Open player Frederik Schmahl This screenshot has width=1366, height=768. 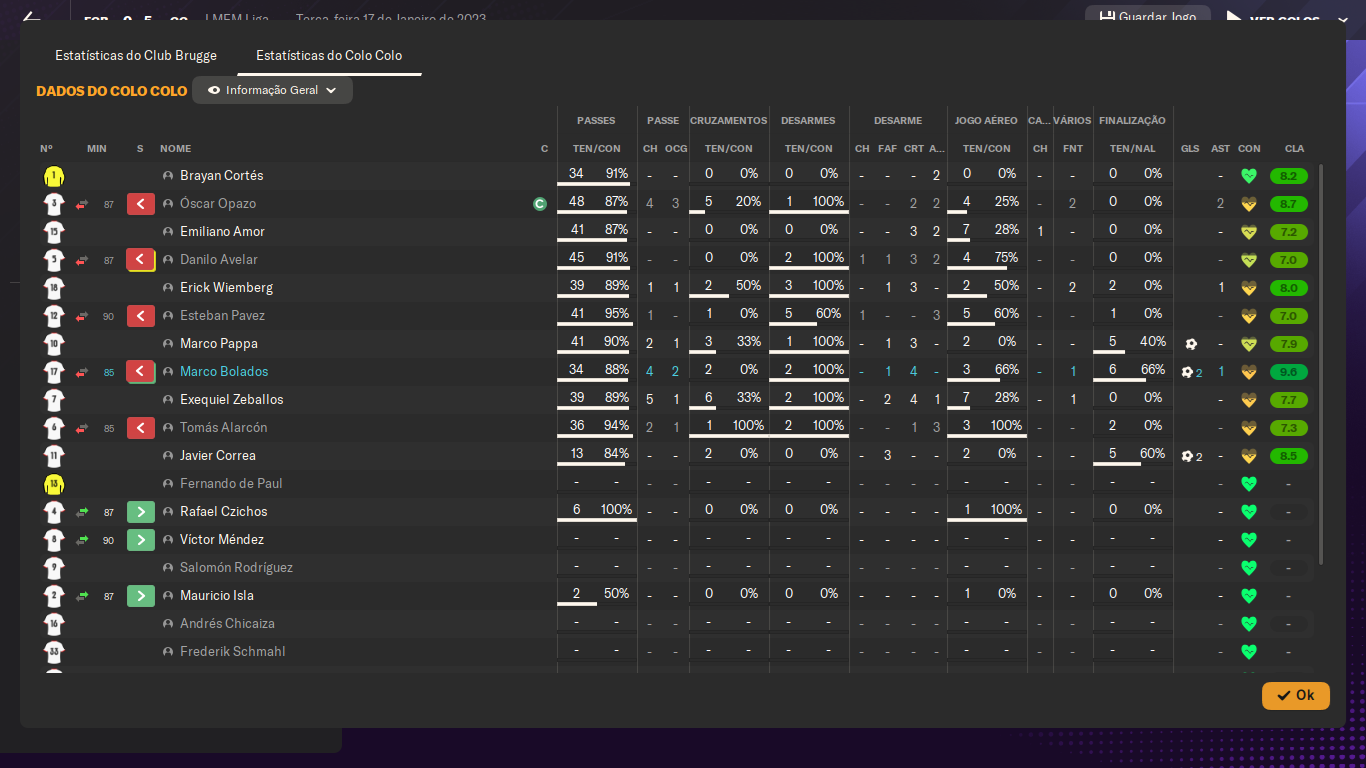[x=232, y=652]
